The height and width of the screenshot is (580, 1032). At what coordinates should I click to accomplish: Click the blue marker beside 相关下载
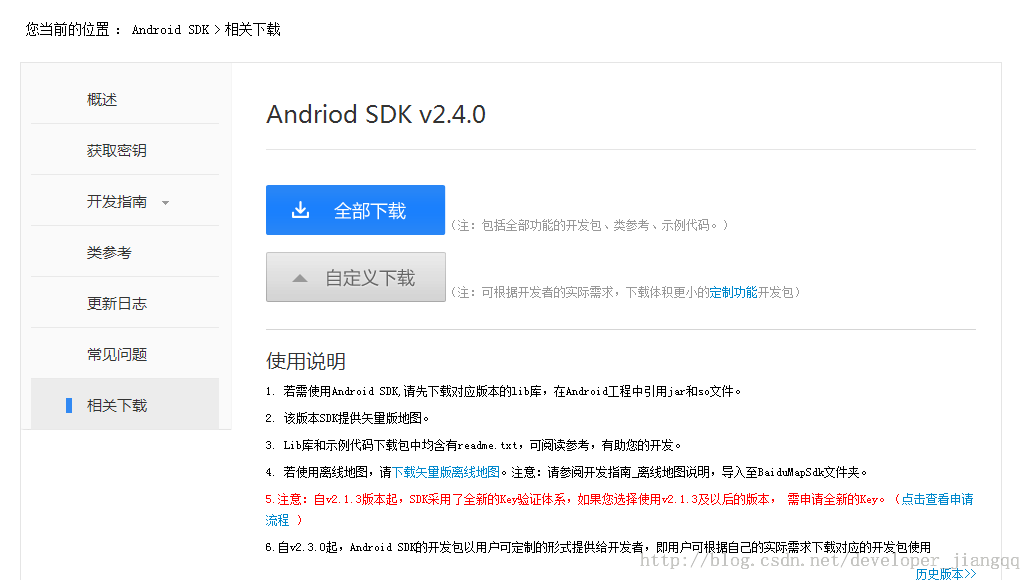point(69,405)
